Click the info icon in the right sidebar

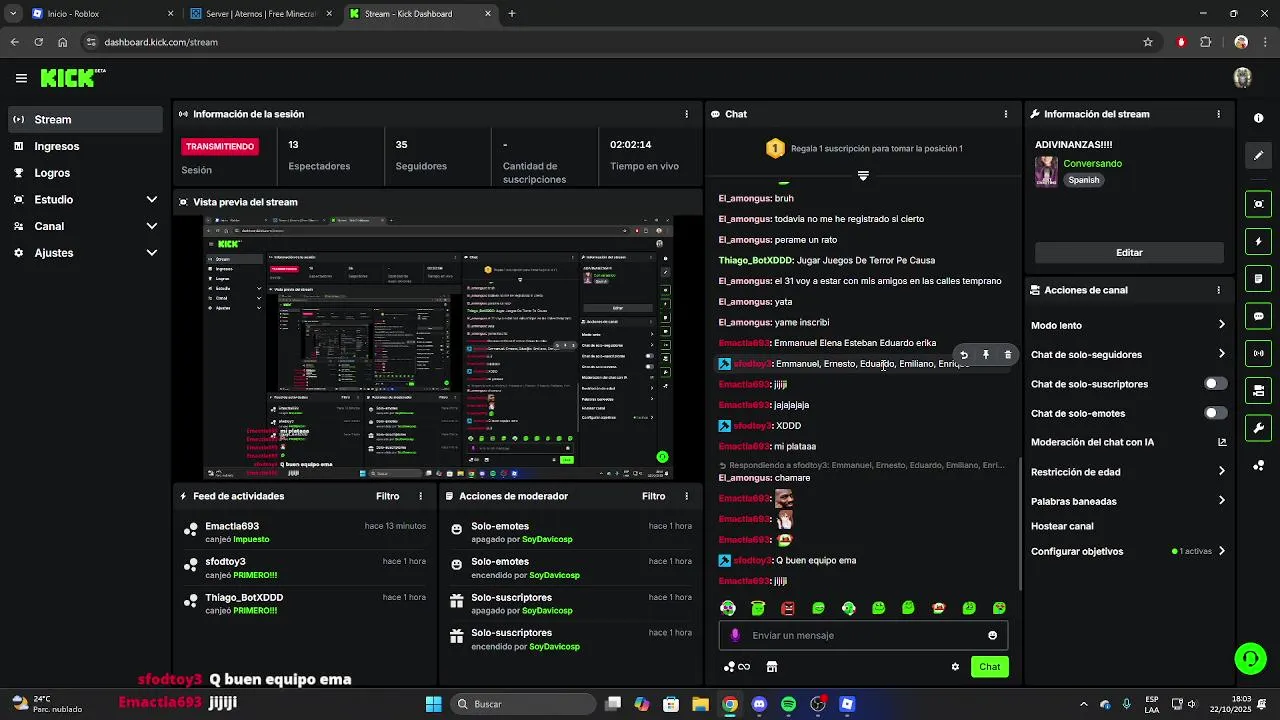tap(1258, 118)
